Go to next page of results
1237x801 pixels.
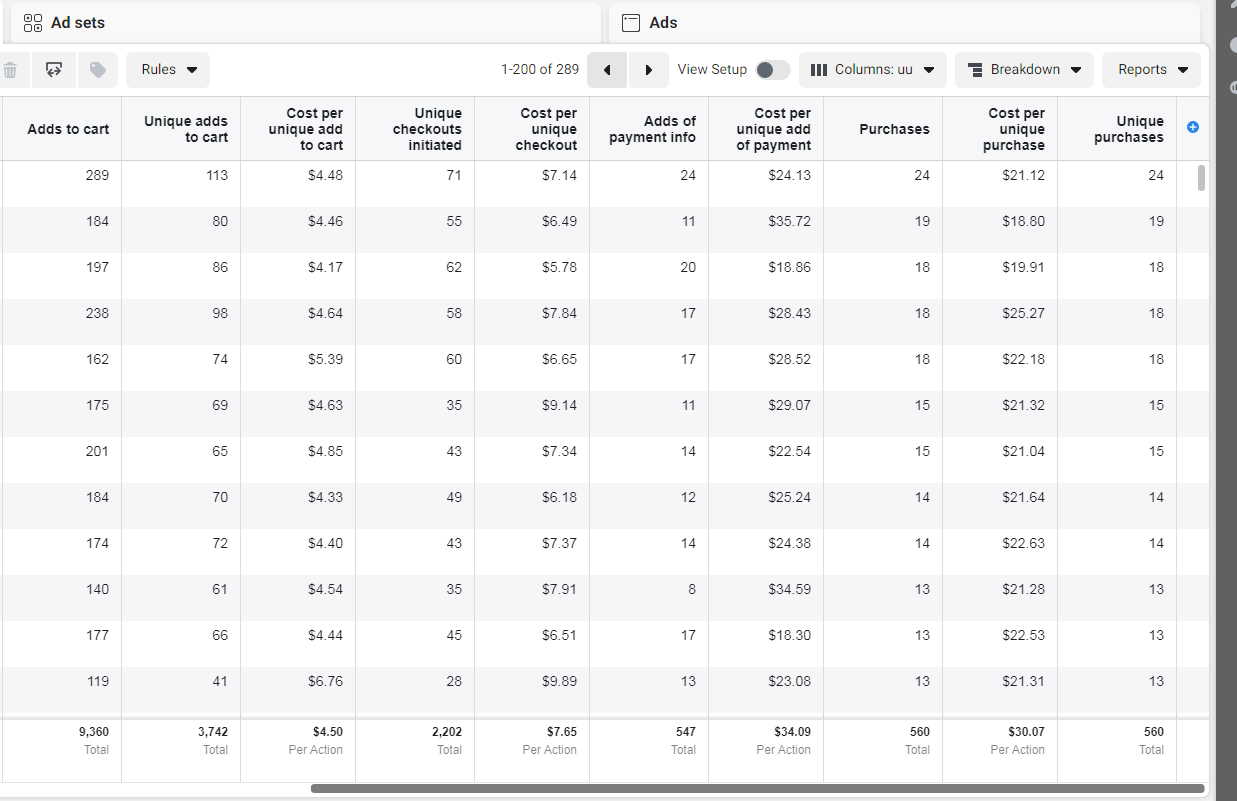tap(649, 70)
